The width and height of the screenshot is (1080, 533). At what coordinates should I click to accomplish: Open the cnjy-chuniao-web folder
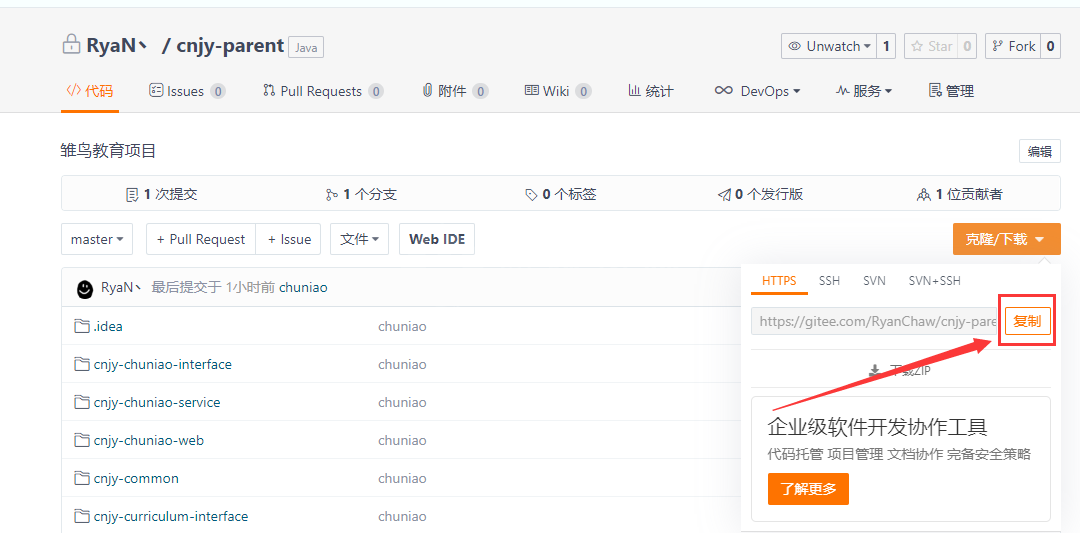(x=149, y=440)
